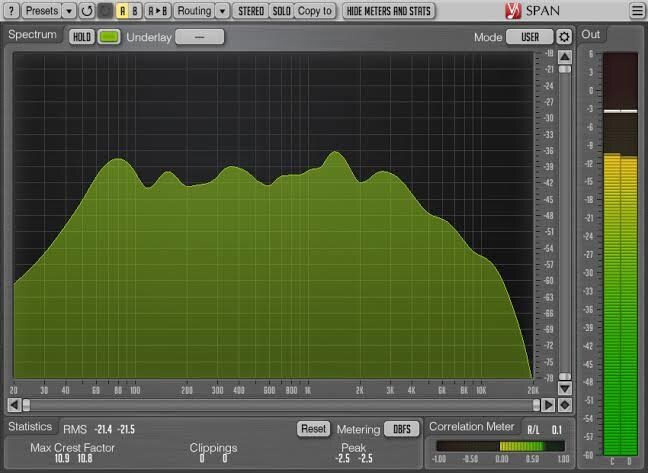Open the Presets menu
Image resolution: width=648 pixels, height=473 pixels.
coord(41,11)
